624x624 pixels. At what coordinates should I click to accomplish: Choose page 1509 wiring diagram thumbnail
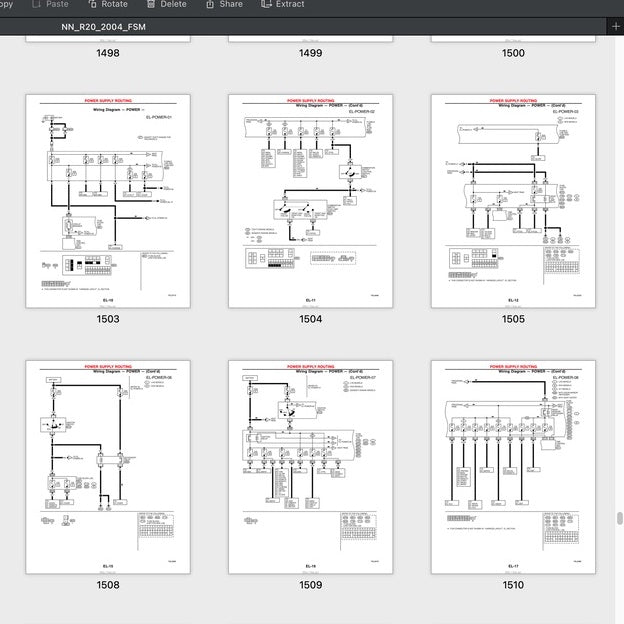click(310, 467)
